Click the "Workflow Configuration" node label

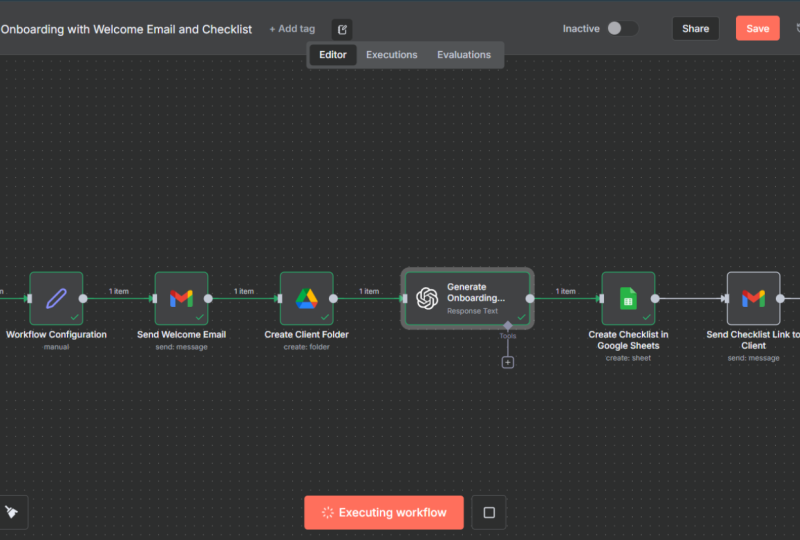pos(56,335)
